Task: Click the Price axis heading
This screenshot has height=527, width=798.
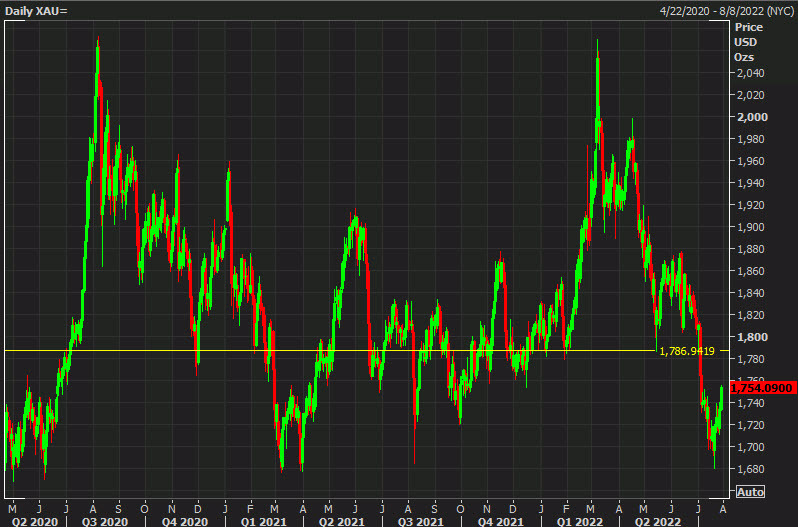Action: (x=749, y=27)
